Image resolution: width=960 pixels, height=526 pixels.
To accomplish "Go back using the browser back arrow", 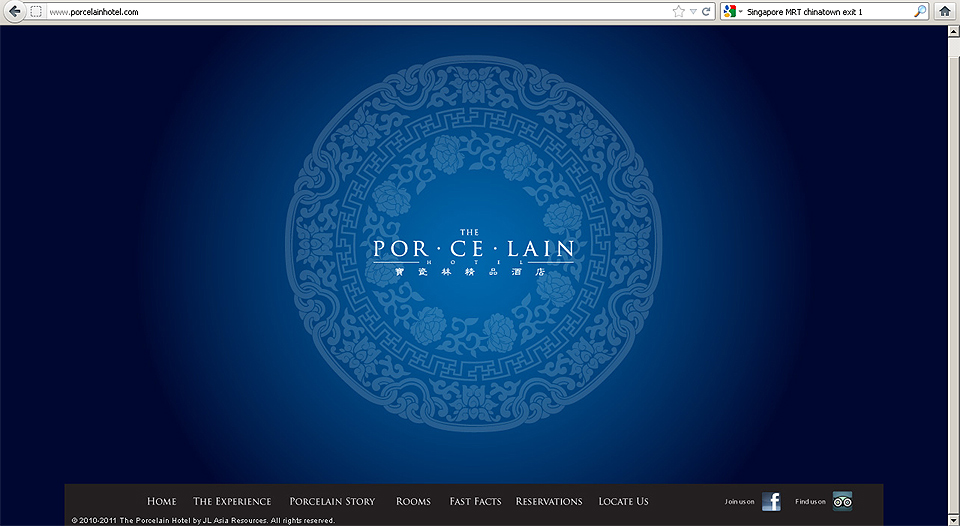I will 13,12.
